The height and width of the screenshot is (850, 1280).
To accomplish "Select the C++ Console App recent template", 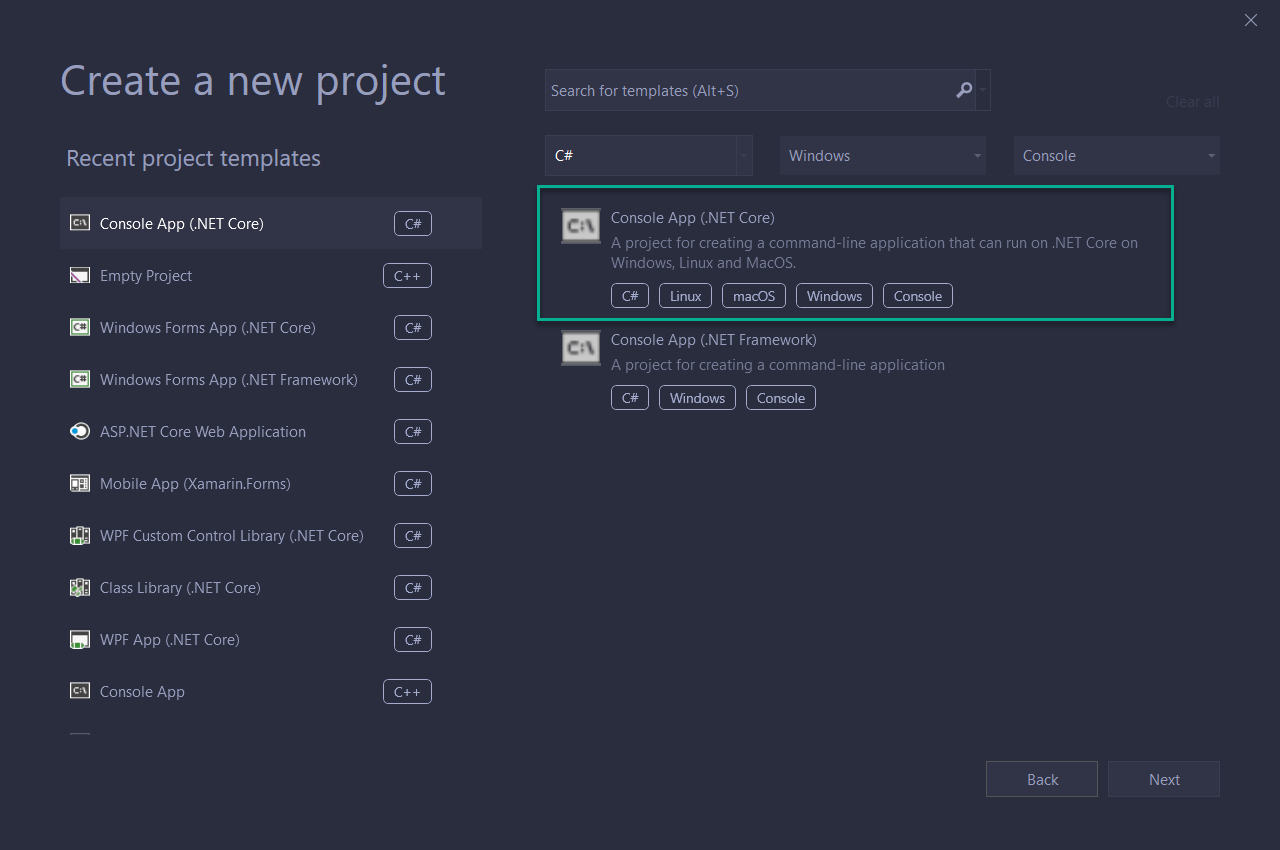I will click(x=271, y=691).
